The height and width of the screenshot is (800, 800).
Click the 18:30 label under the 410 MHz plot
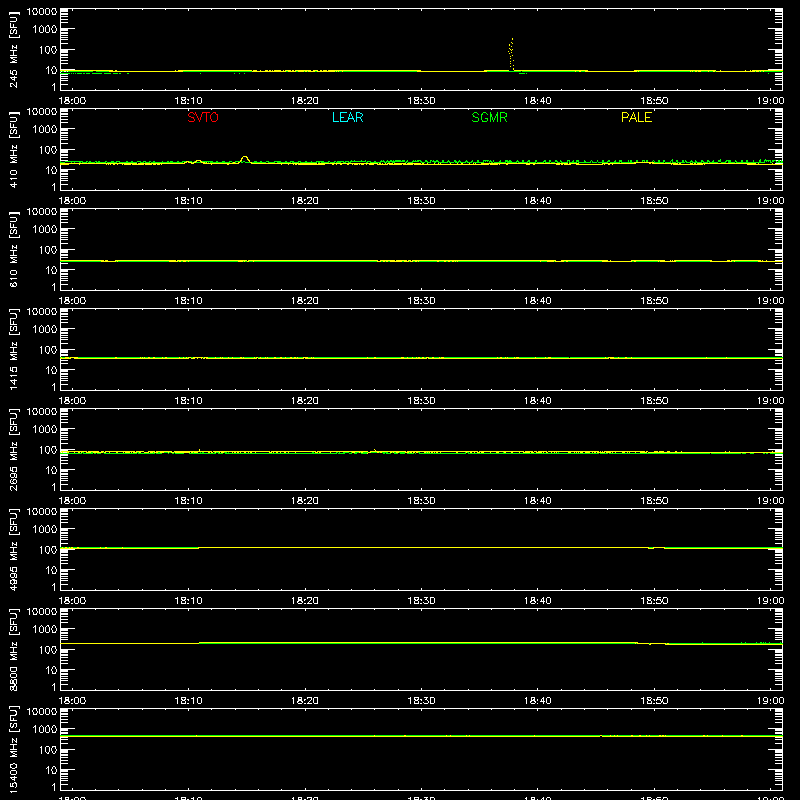[x=421, y=201]
